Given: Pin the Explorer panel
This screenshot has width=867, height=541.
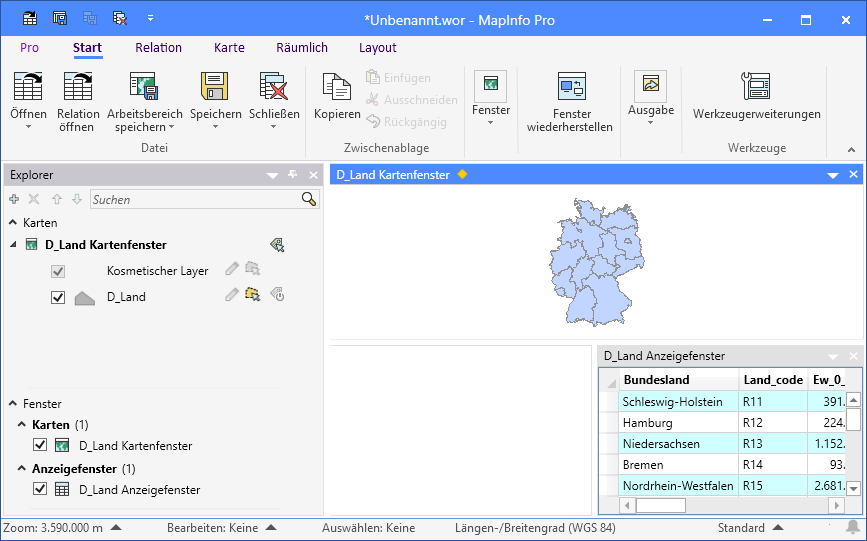Looking at the screenshot, I should tap(293, 175).
